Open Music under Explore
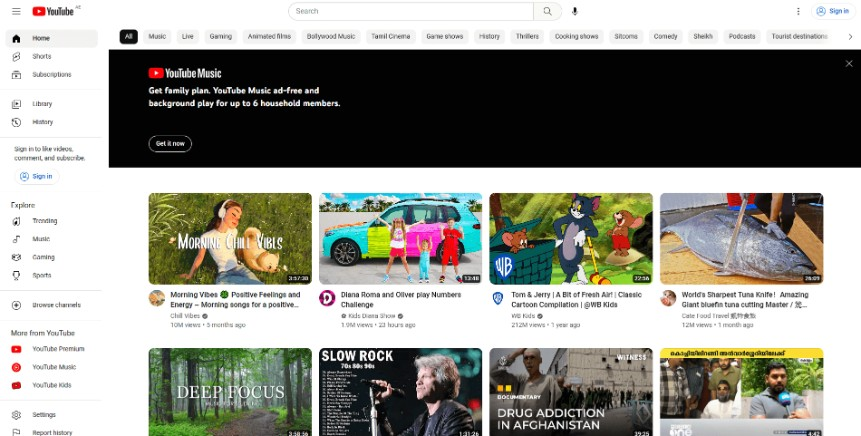This screenshot has height=436, width=861. (52, 239)
